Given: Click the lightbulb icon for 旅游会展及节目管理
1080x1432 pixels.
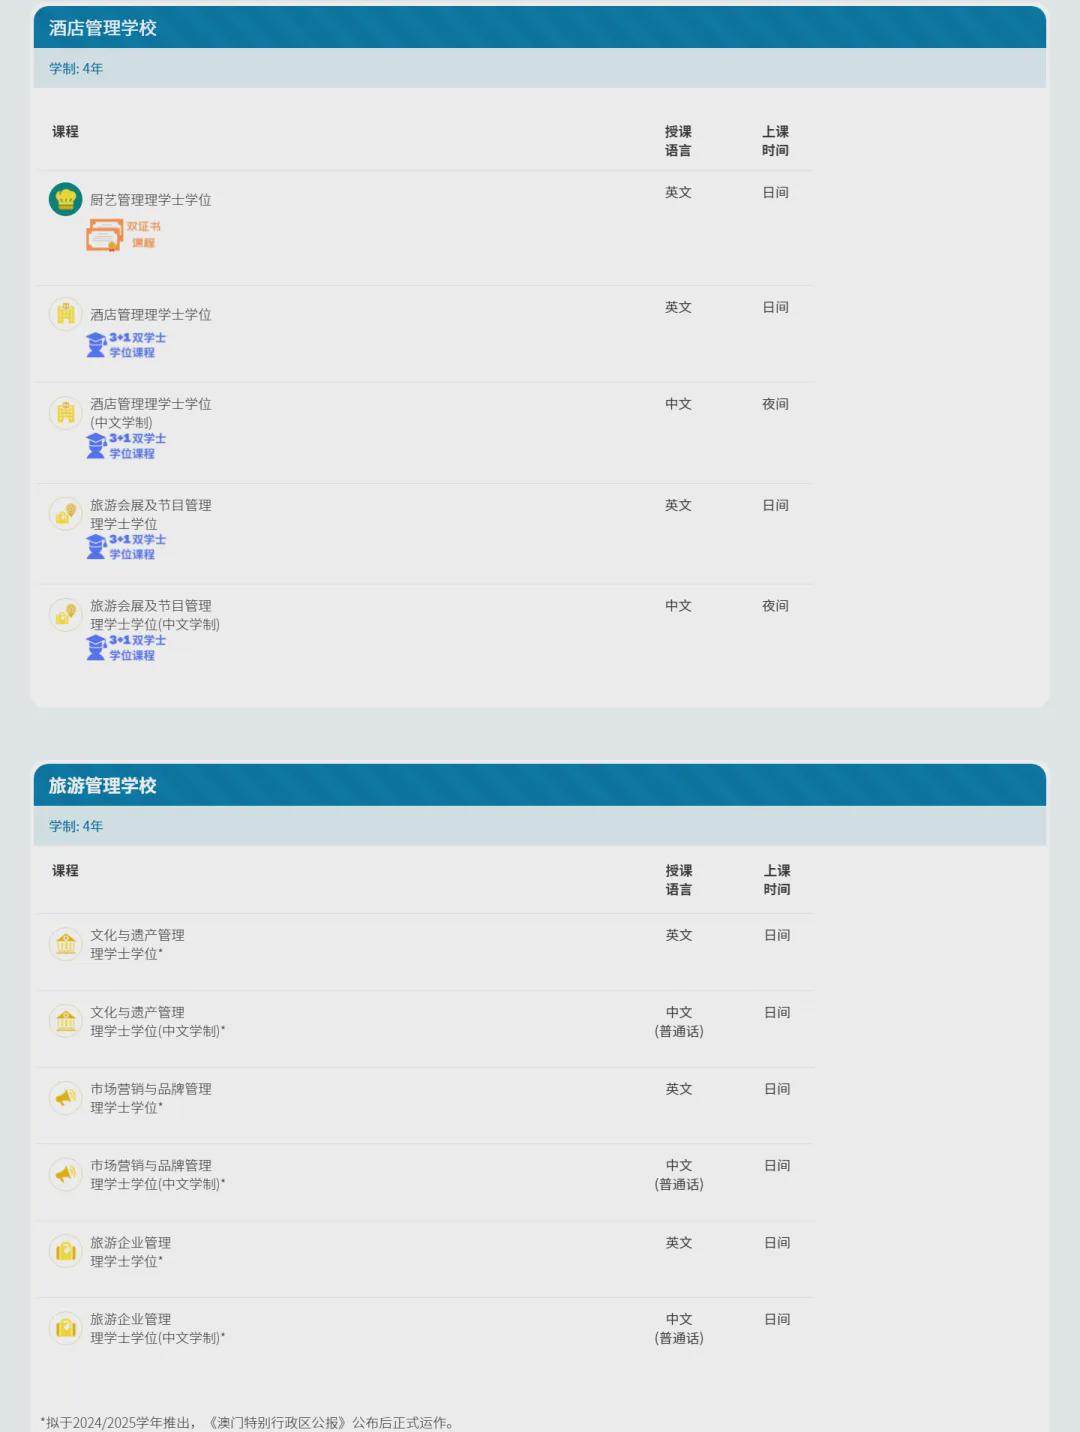Looking at the screenshot, I should coord(66,513).
